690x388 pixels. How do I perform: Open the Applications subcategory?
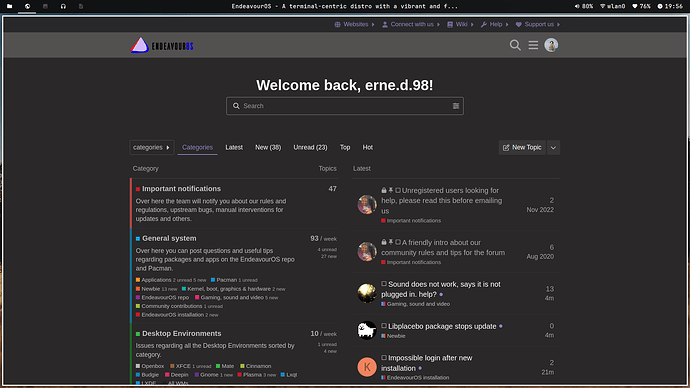(x=156, y=280)
